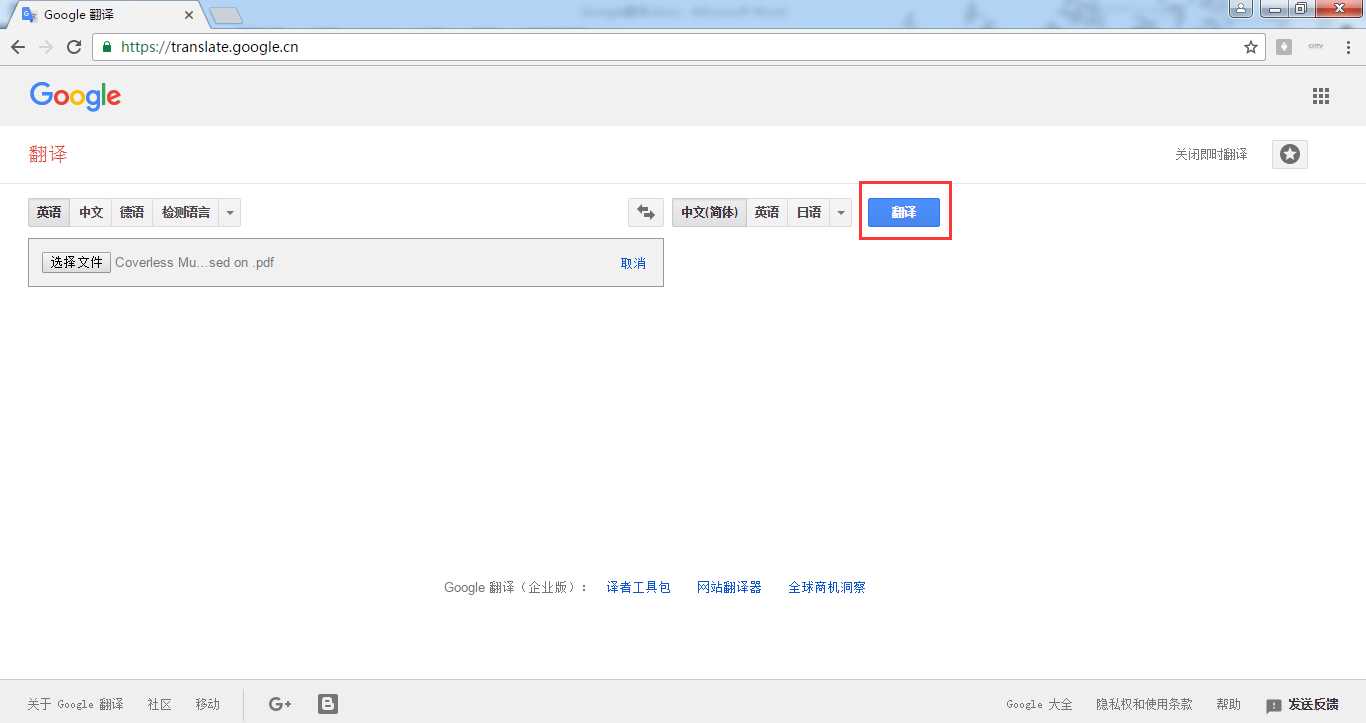Viewport: 1366px width, 723px height.
Task: Select the Google 翻译 browser tab
Action: tap(105, 15)
